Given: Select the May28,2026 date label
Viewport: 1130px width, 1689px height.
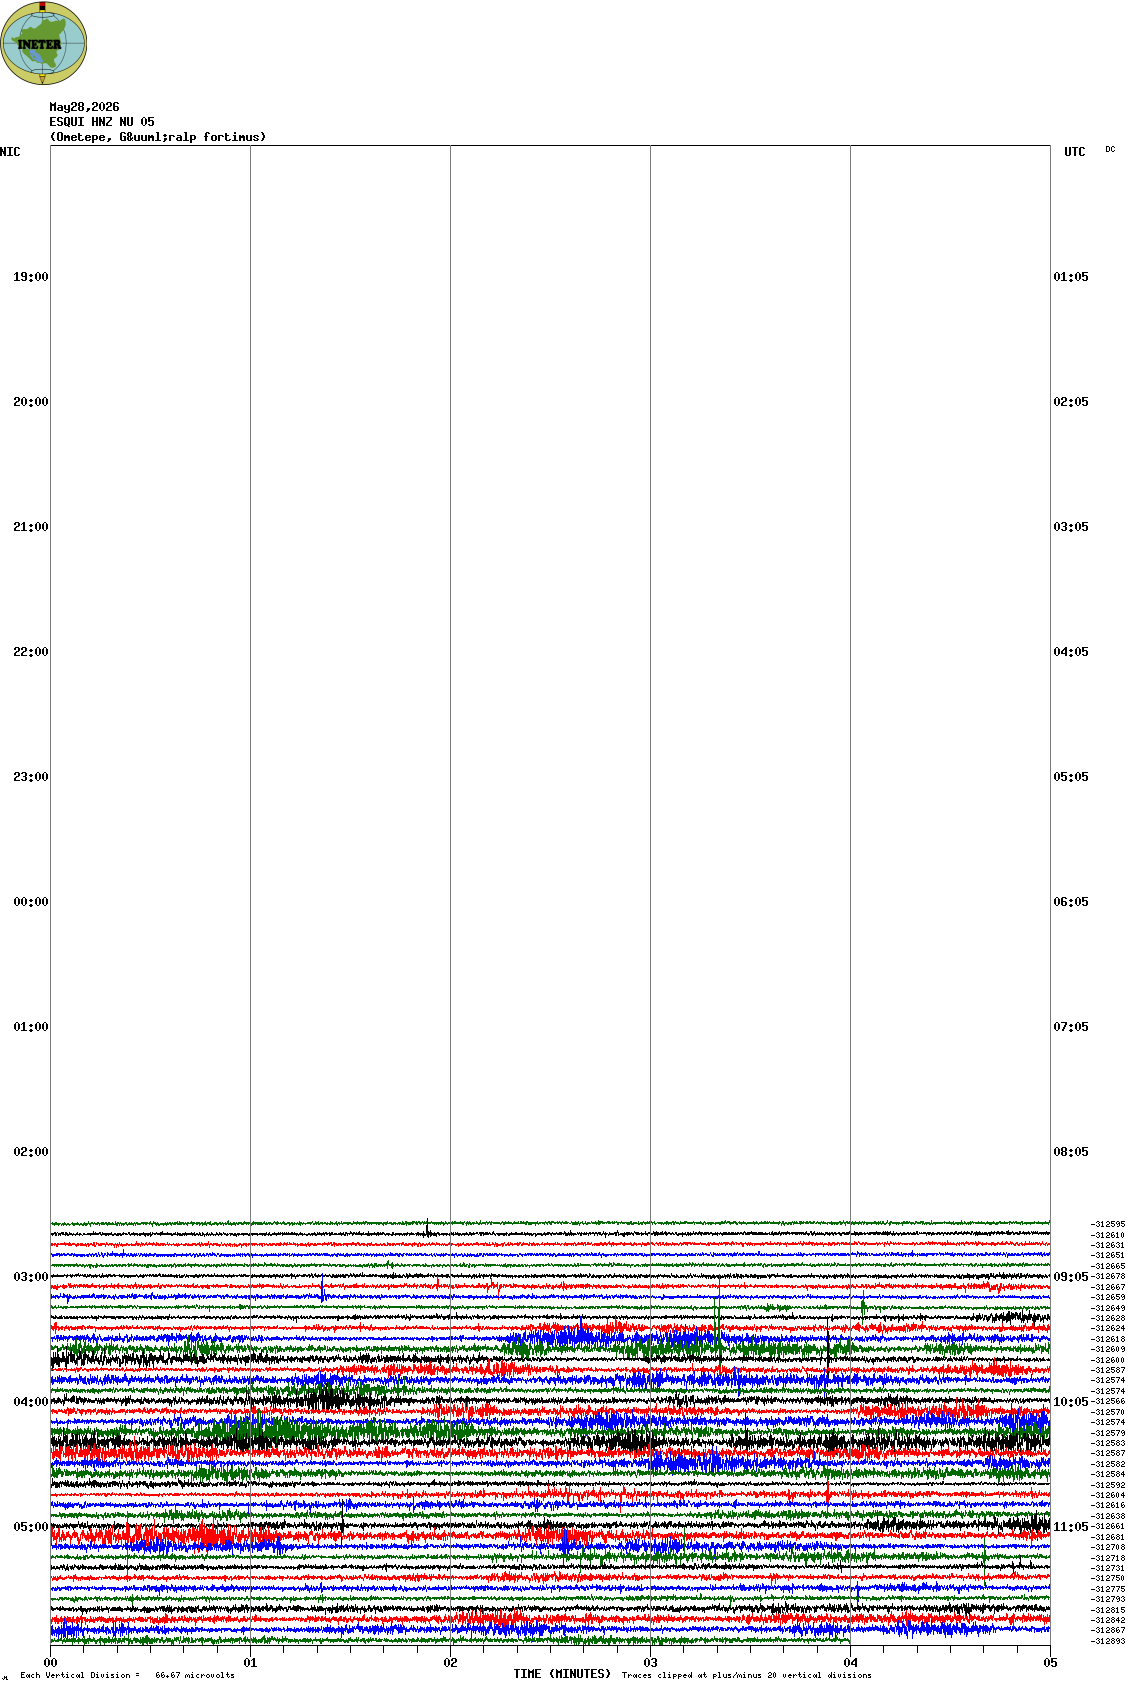Looking at the screenshot, I should tap(84, 107).
